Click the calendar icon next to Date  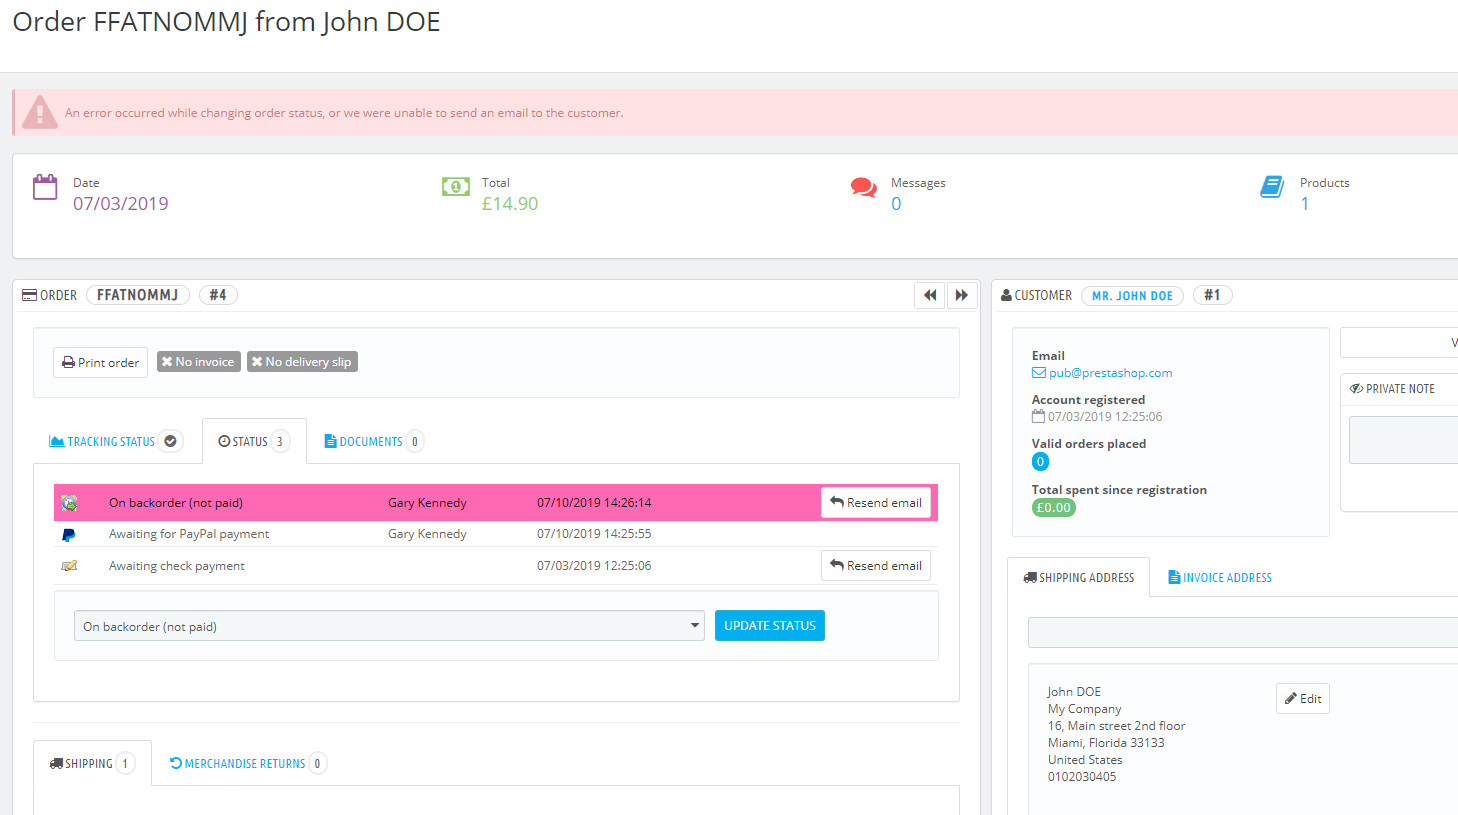[x=45, y=187]
